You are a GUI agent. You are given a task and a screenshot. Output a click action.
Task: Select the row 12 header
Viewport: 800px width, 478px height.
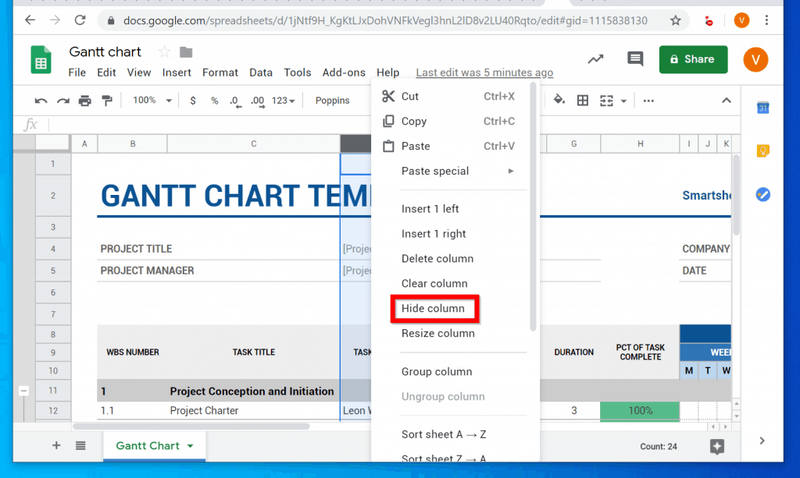pyautogui.click(x=53, y=411)
